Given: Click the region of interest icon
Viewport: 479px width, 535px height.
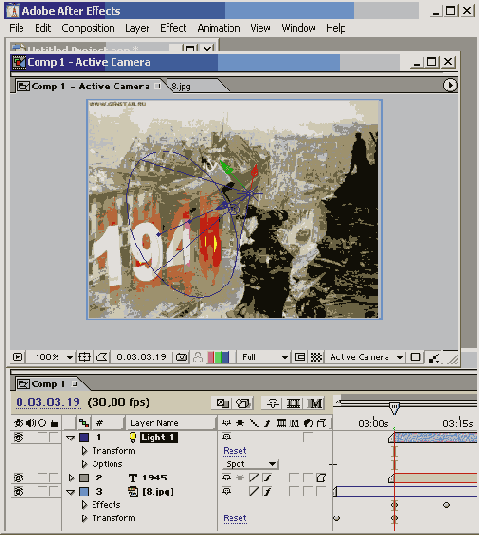Looking at the screenshot, I should tap(300, 357).
